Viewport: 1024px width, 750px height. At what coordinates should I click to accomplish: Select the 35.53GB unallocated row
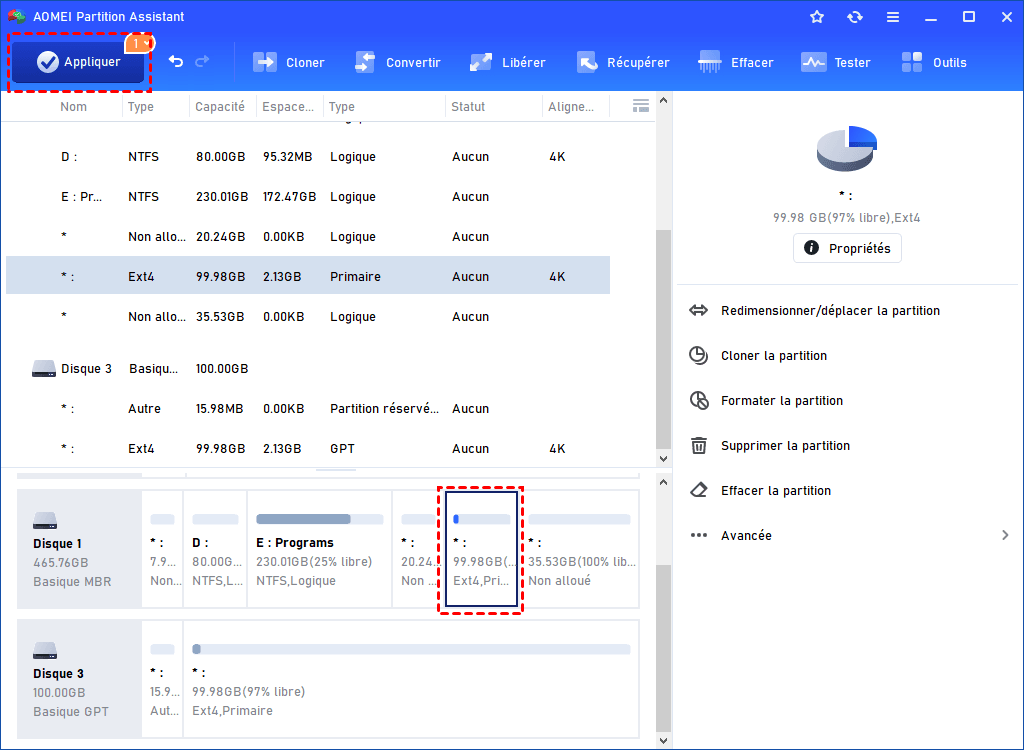tap(308, 316)
